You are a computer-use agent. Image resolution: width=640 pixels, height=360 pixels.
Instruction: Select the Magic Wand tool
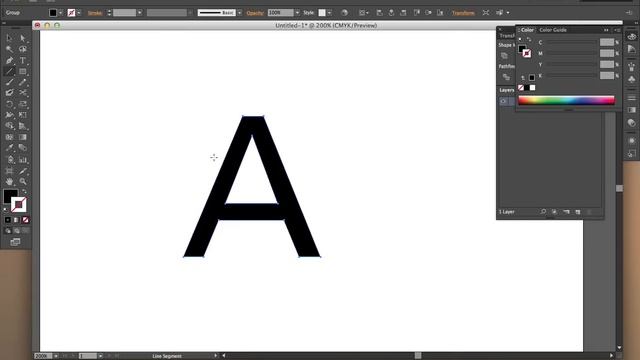(9, 49)
